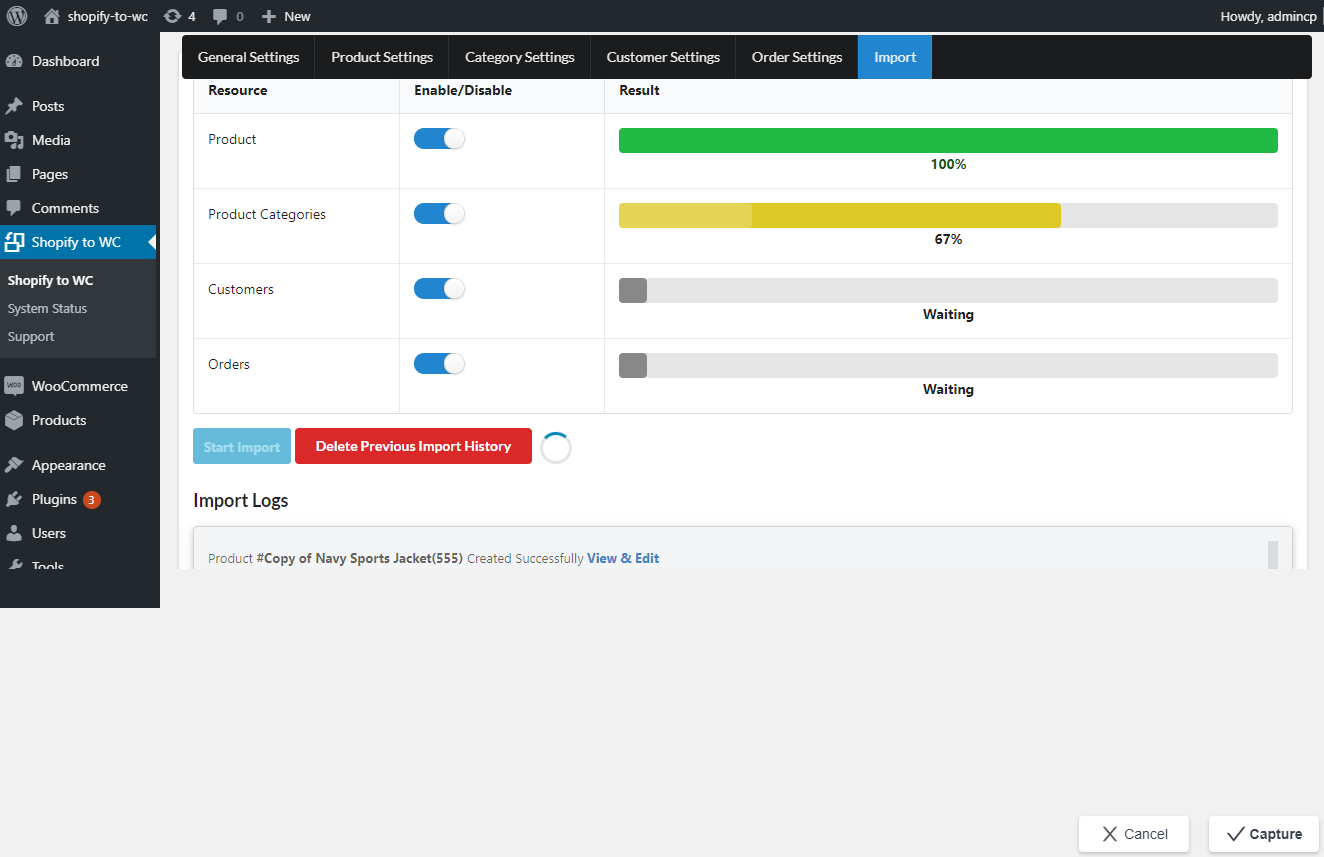The height and width of the screenshot is (857, 1324).
Task: Open the comments bubble icon in admin bar
Action: (220, 16)
